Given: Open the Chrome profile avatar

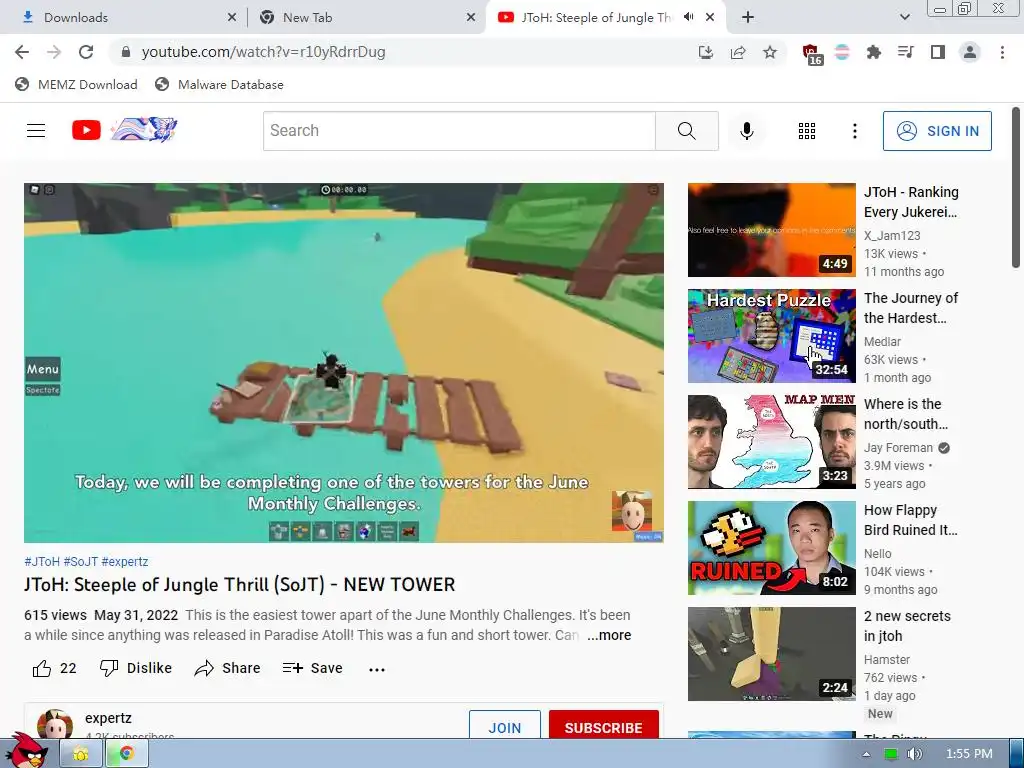Looking at the screenshot, I should click(970, 52).
